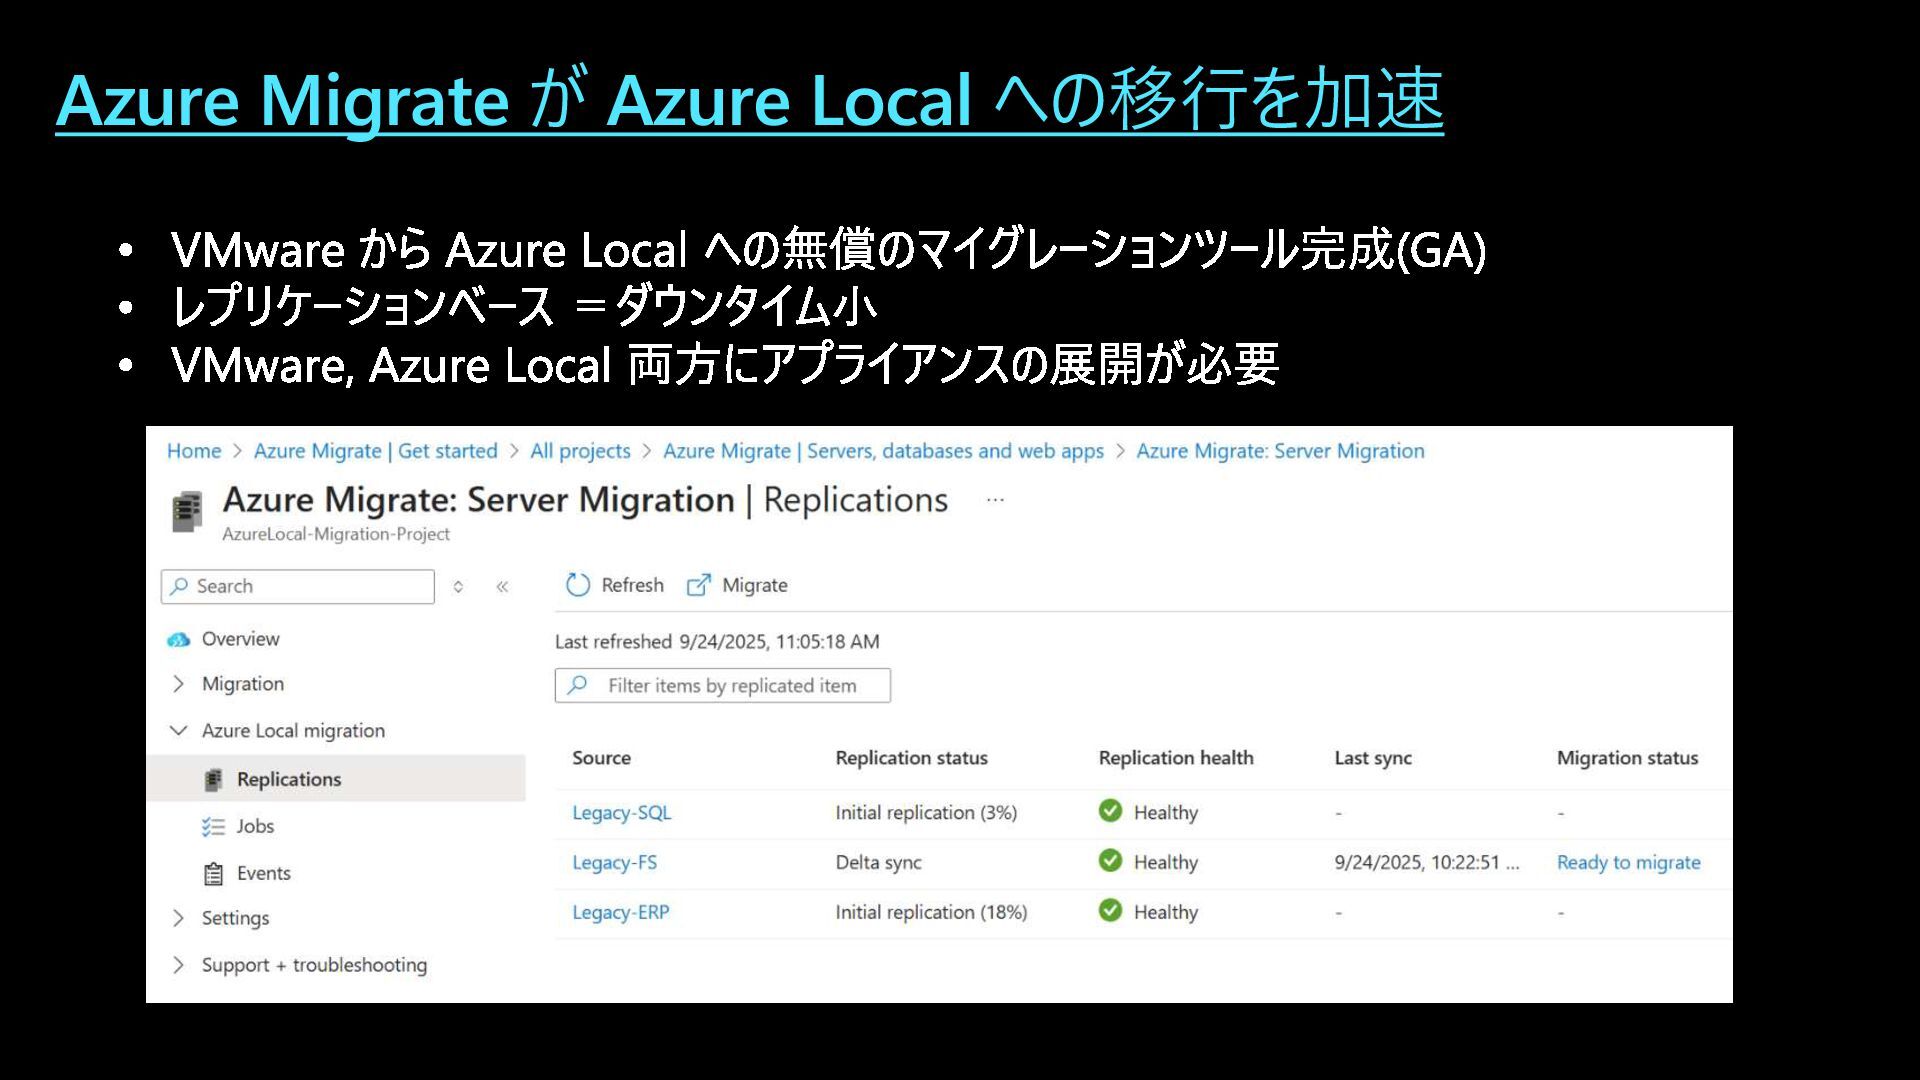Collapse the Azure Local migration section
Image resolution: width=1920 pixels, height=1080 pixels.
(179, 731)
